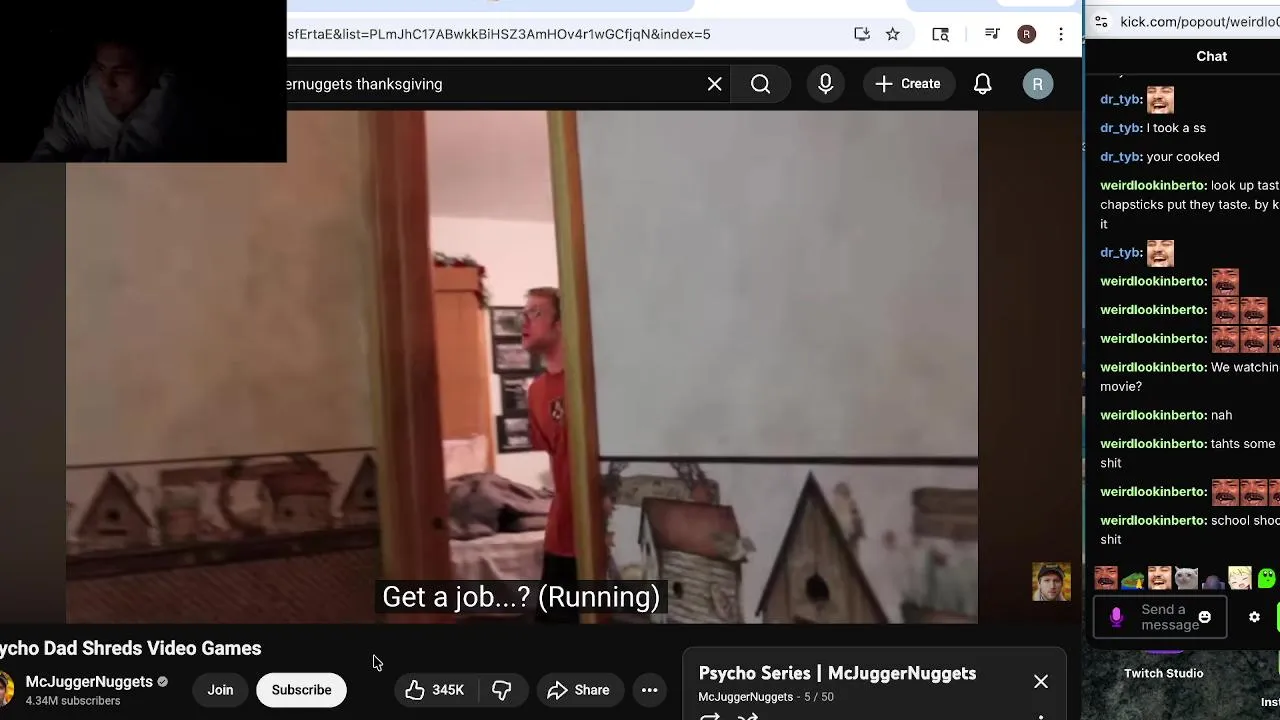This screenshot has height=720, width=1280.
Task: Click the channel watermark thumbnail on video
Action: tap(1051, 582)
